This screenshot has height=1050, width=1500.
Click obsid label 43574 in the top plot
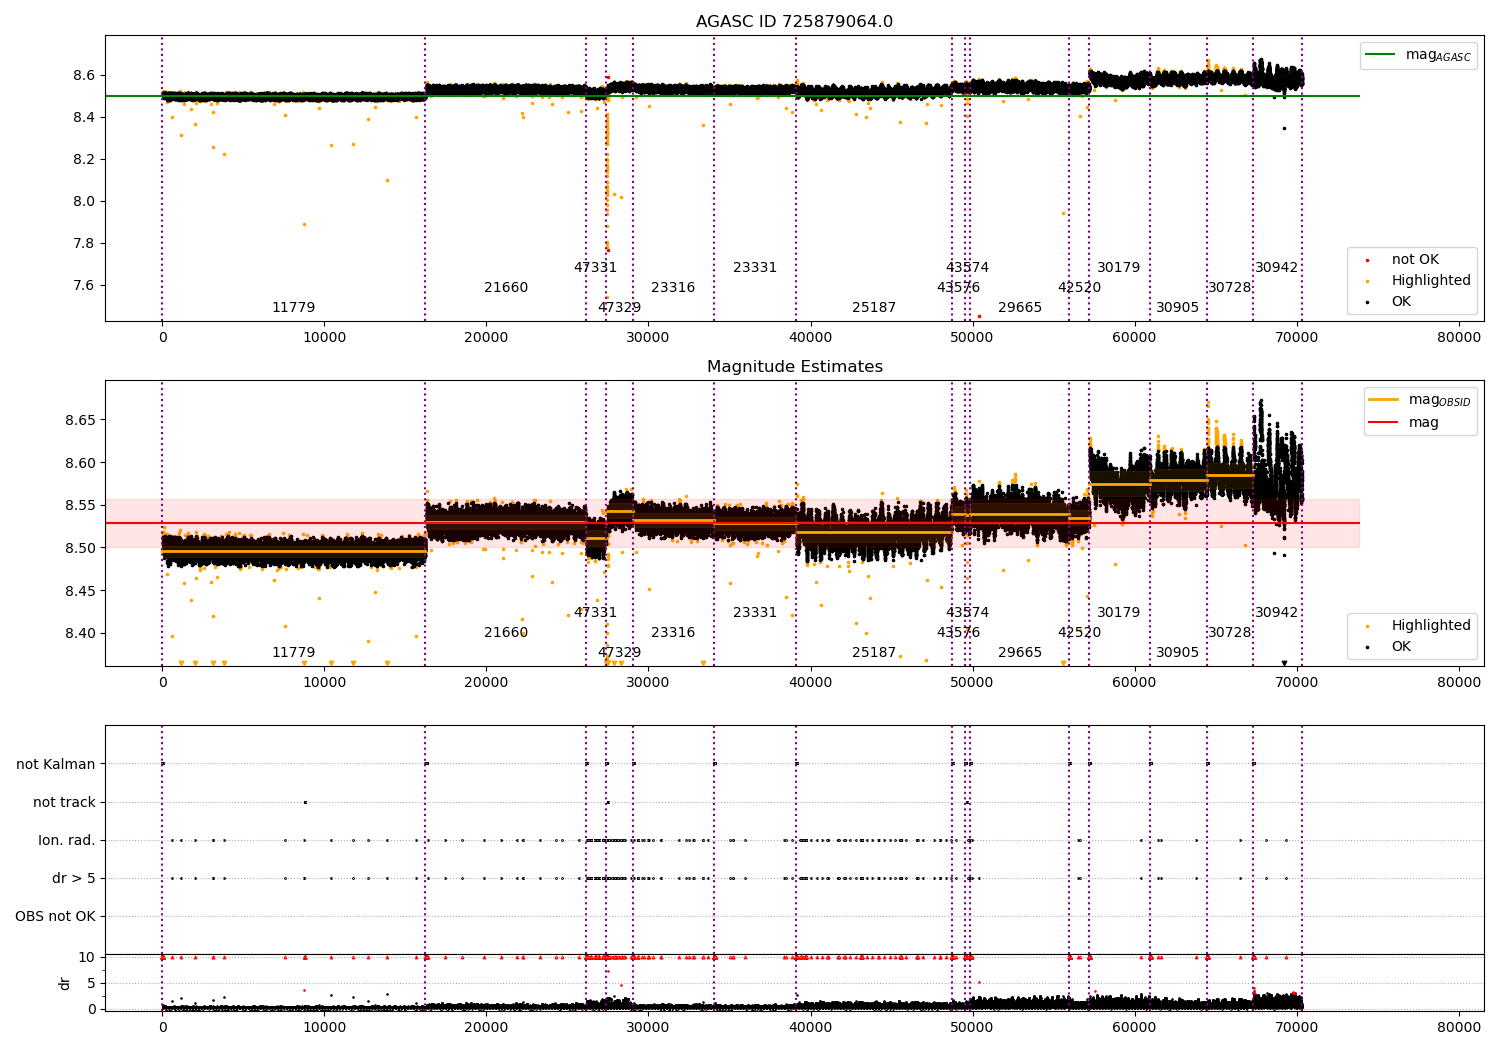[968, 268]
